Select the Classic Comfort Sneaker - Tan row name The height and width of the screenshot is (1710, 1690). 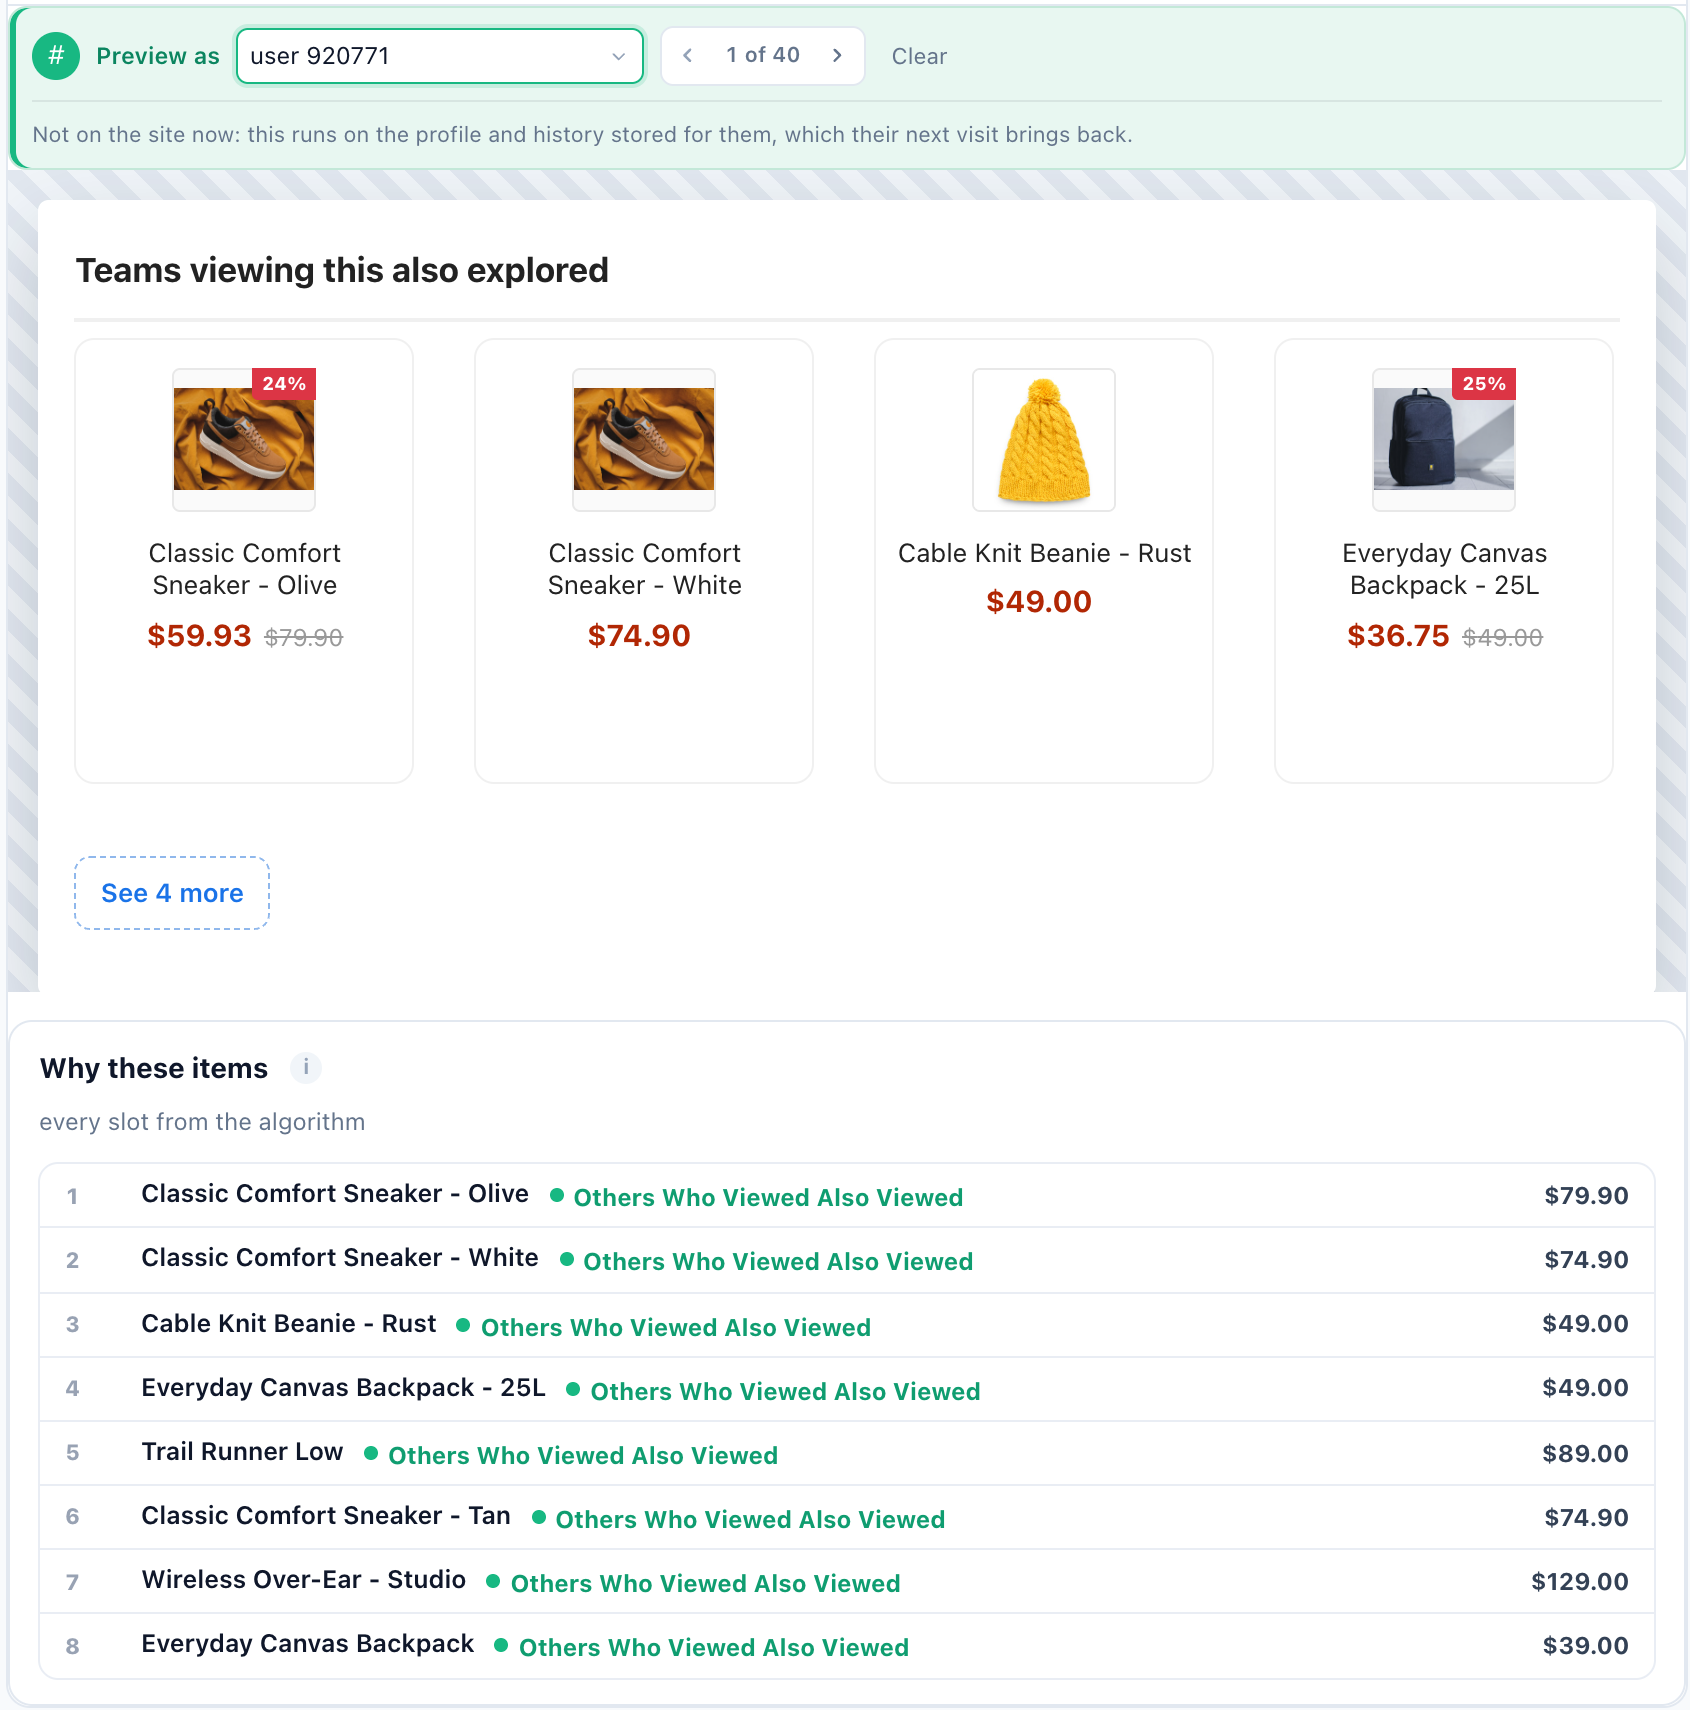click(326, 1516)
